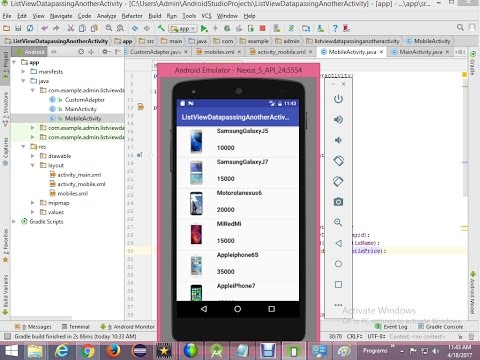Open the Messages tool window
Screen dimensions: 480x360
[x=33, y=327]
